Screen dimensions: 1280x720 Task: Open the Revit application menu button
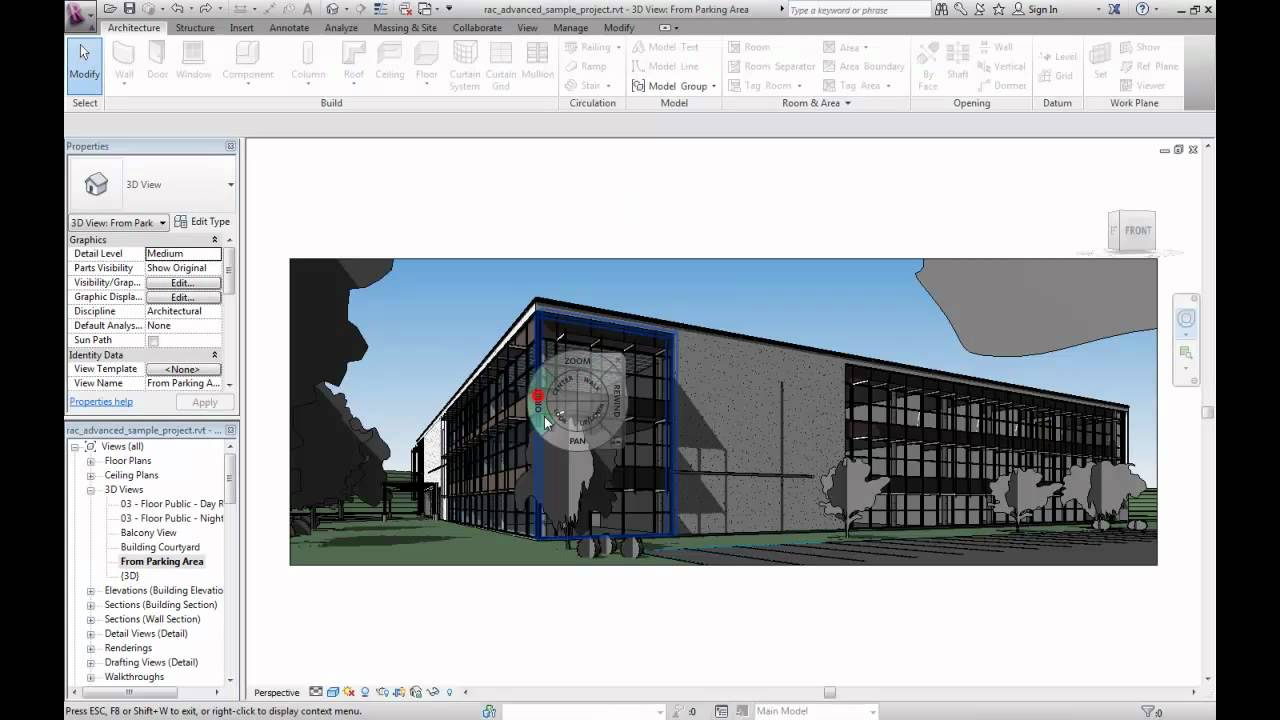pos(80,14)
